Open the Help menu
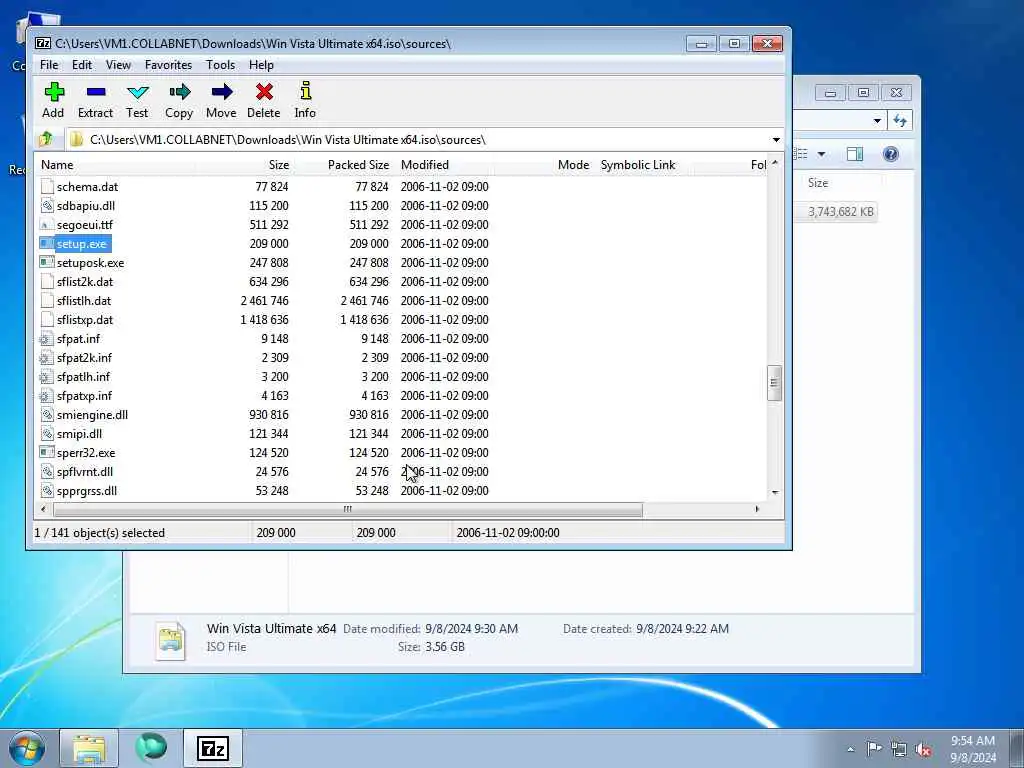This screenshot has height=768, width=1024. coord(261,65)
